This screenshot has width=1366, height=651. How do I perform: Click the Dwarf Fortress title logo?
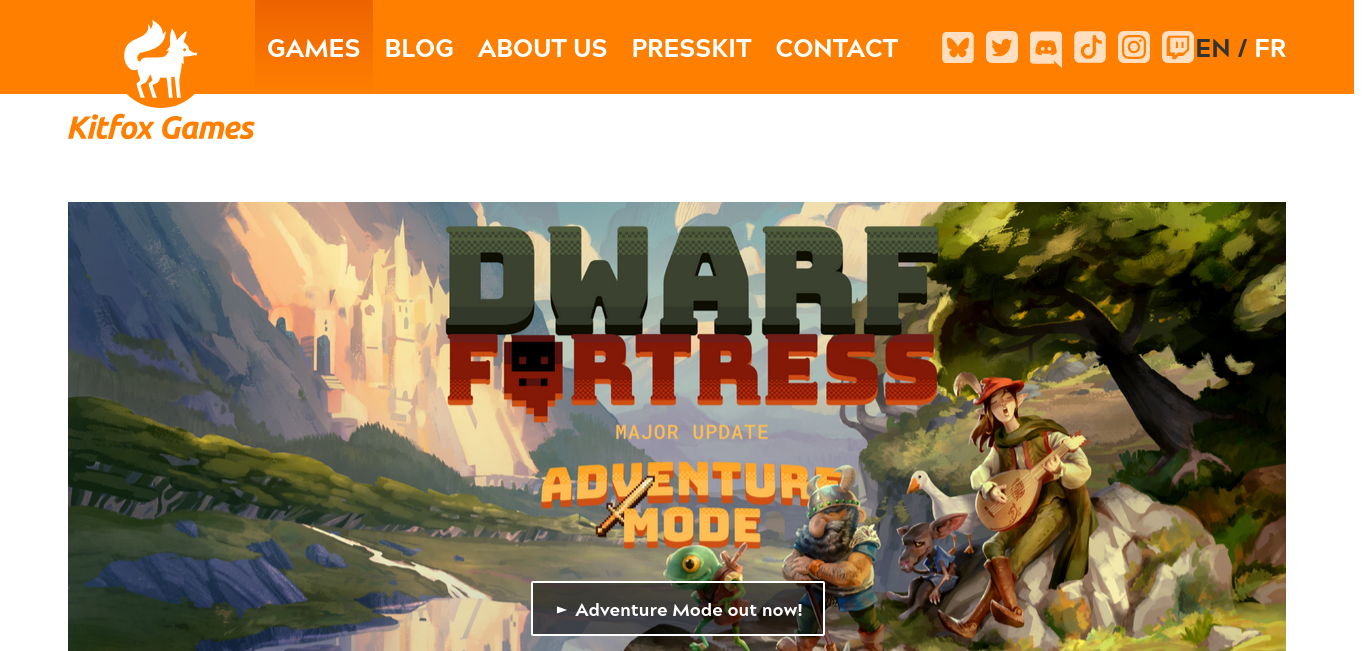tap(692, 318)
